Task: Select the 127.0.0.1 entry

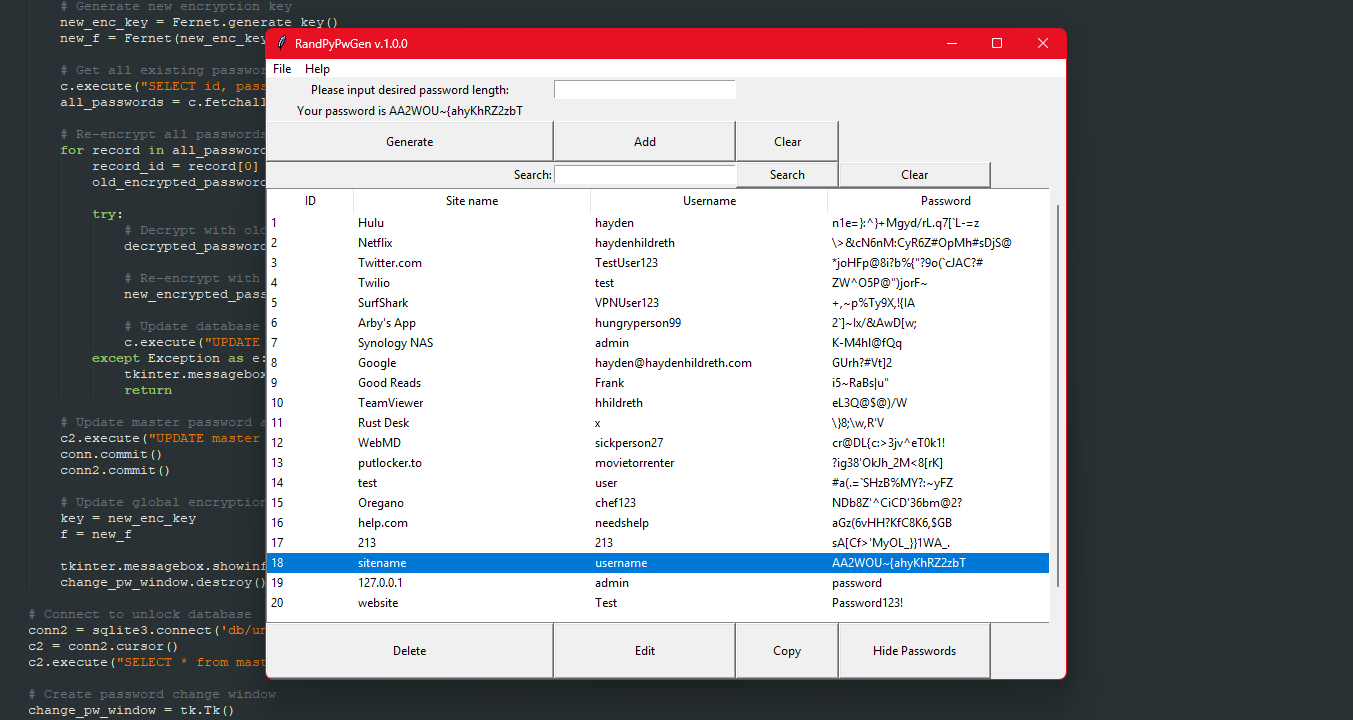Action: click(x=658, y=583)
